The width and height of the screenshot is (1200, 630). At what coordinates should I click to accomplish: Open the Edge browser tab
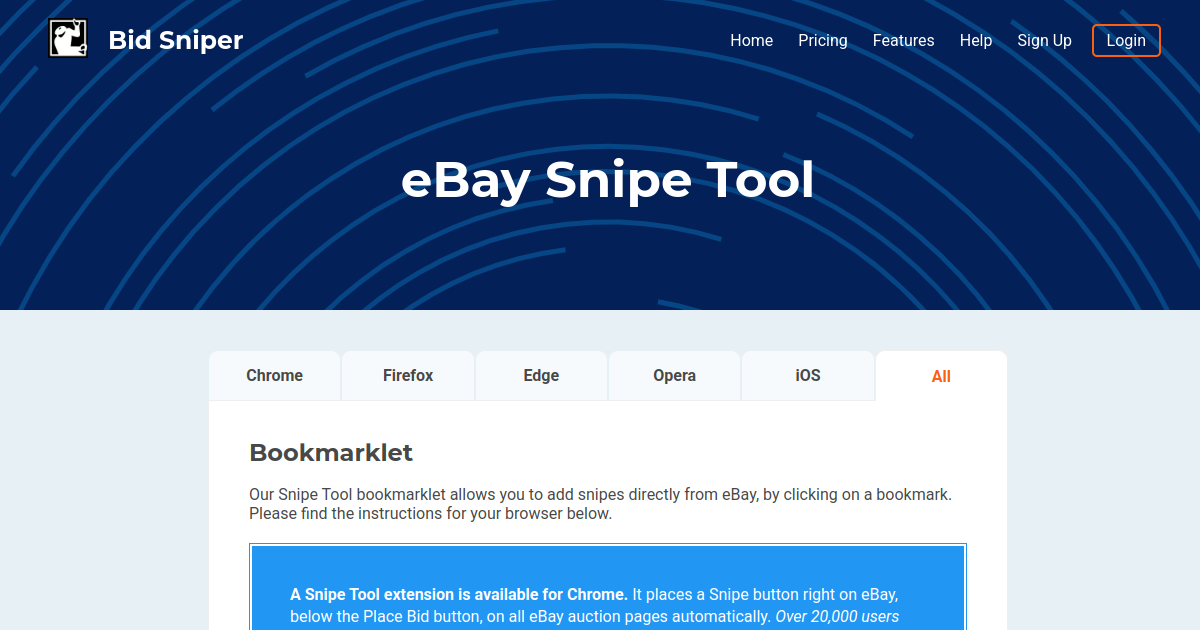coord(541,375)
